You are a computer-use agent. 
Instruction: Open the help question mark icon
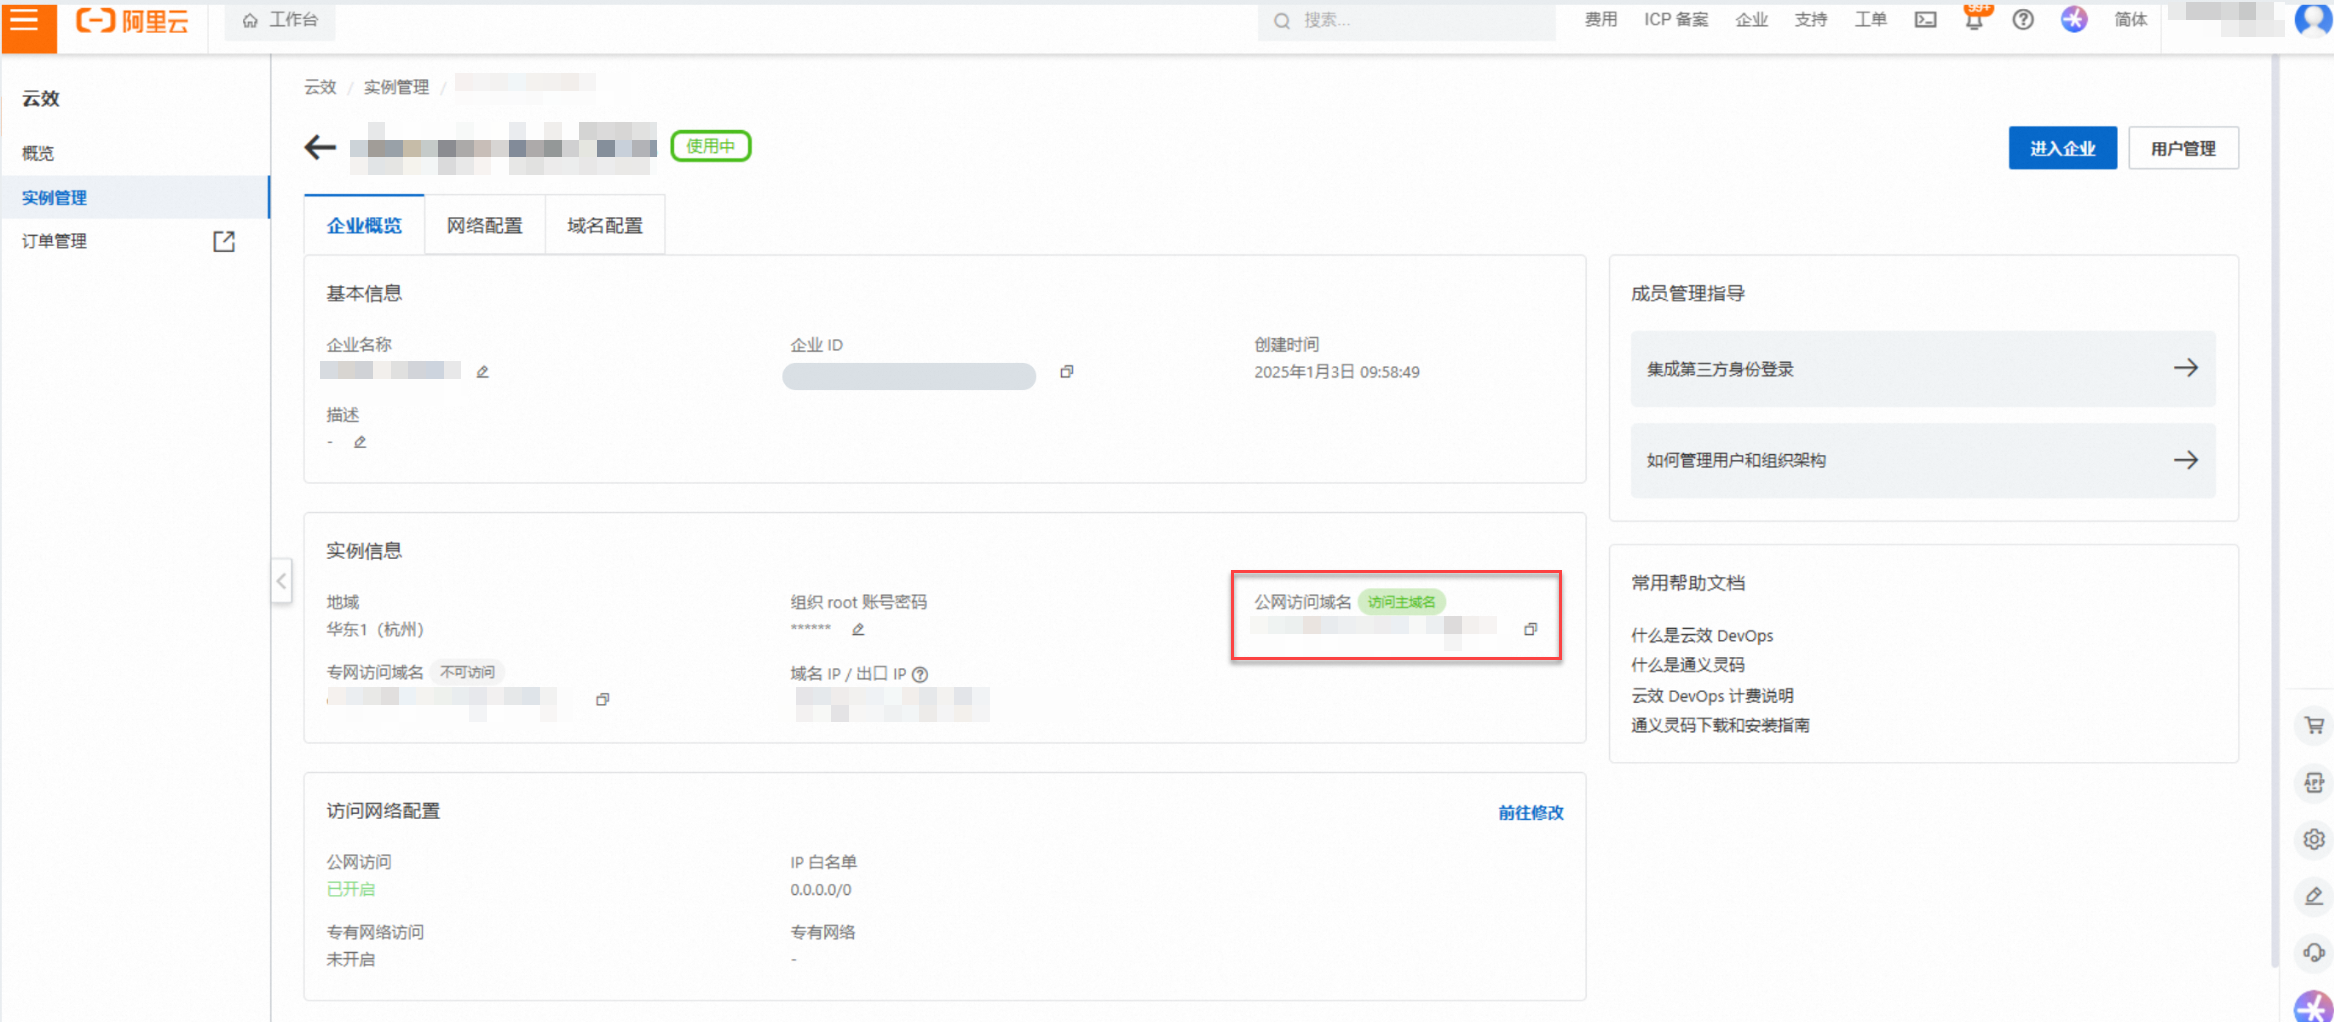click(x=2023, y=20)
